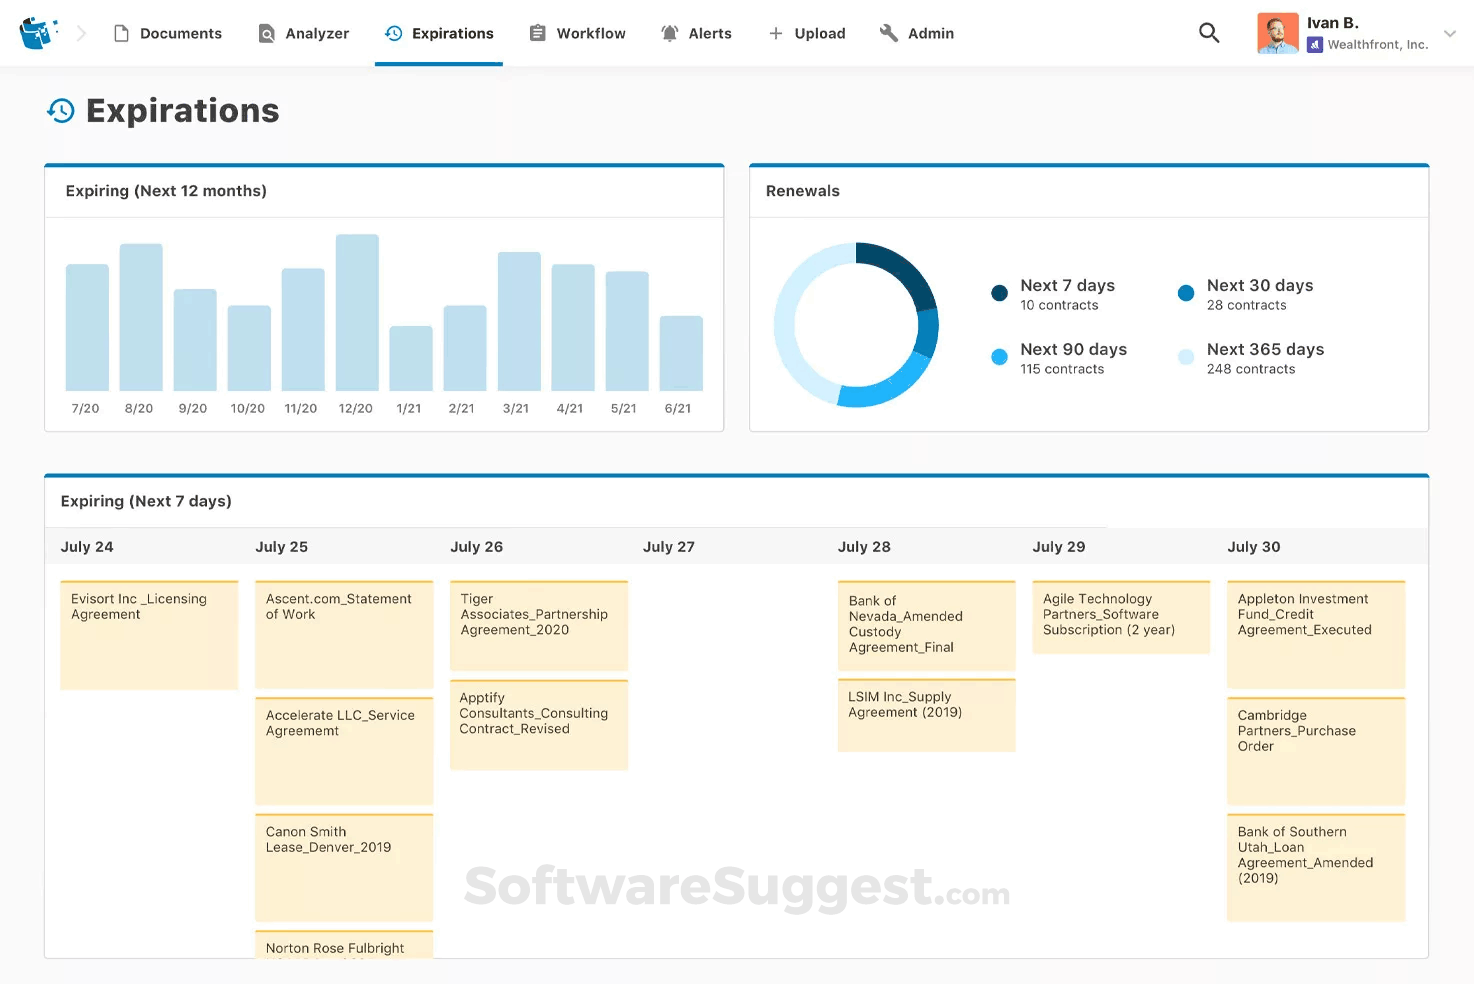This screenshot has height=984, width=1474.
Task: Select the Expirations clock icon in navigation
Action: (392, 33)
